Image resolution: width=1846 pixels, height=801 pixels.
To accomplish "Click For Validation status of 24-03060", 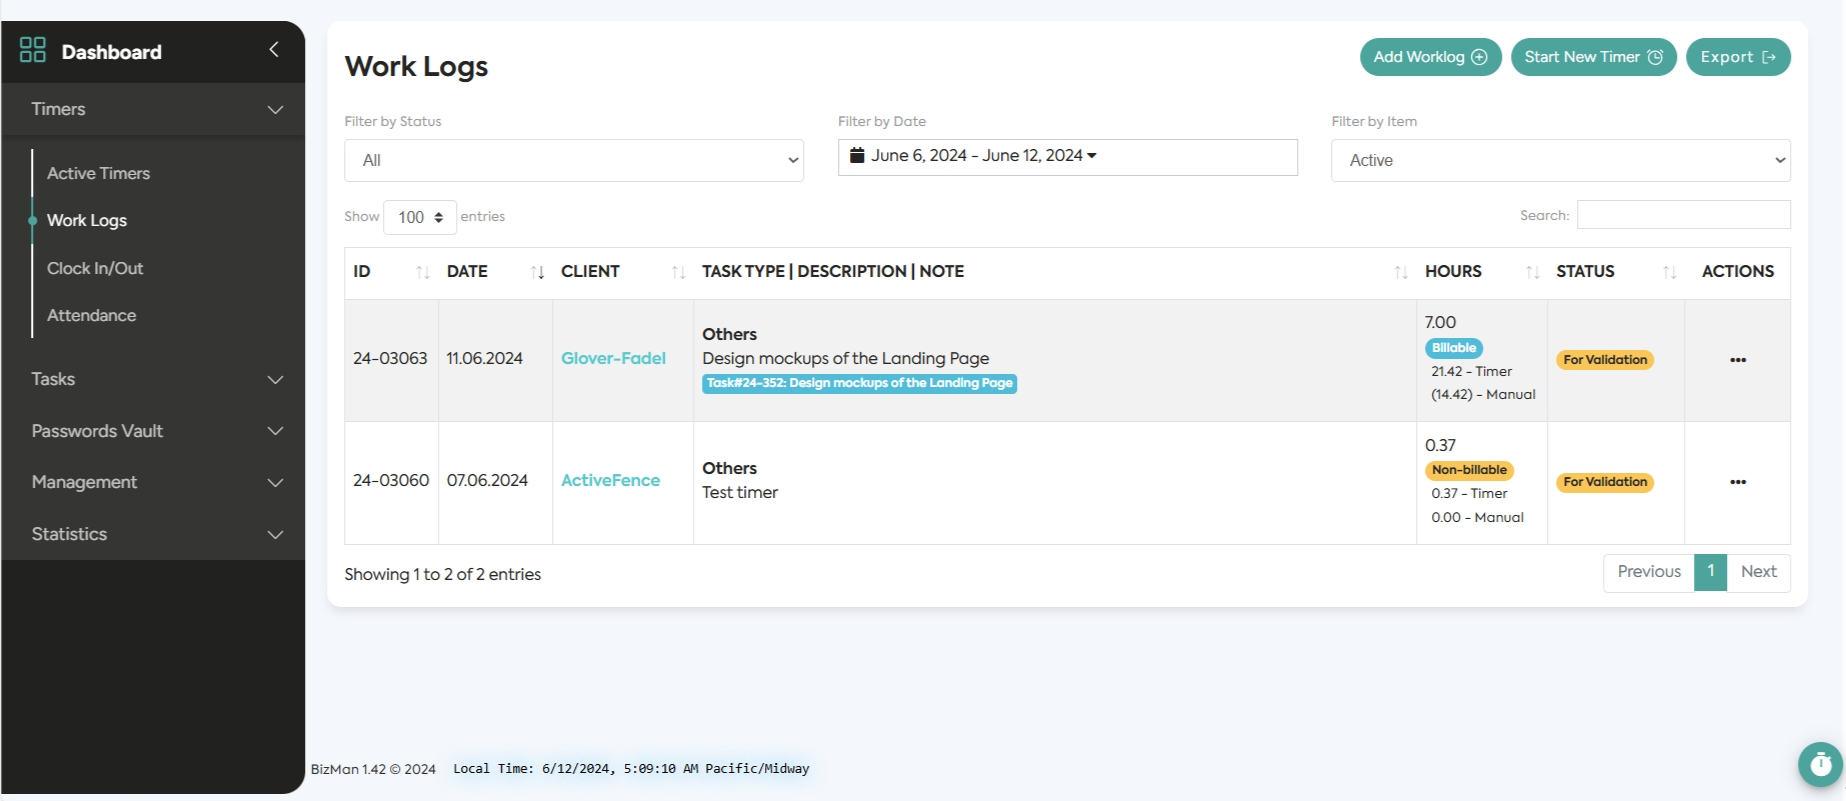I will tap(1605, 482).
